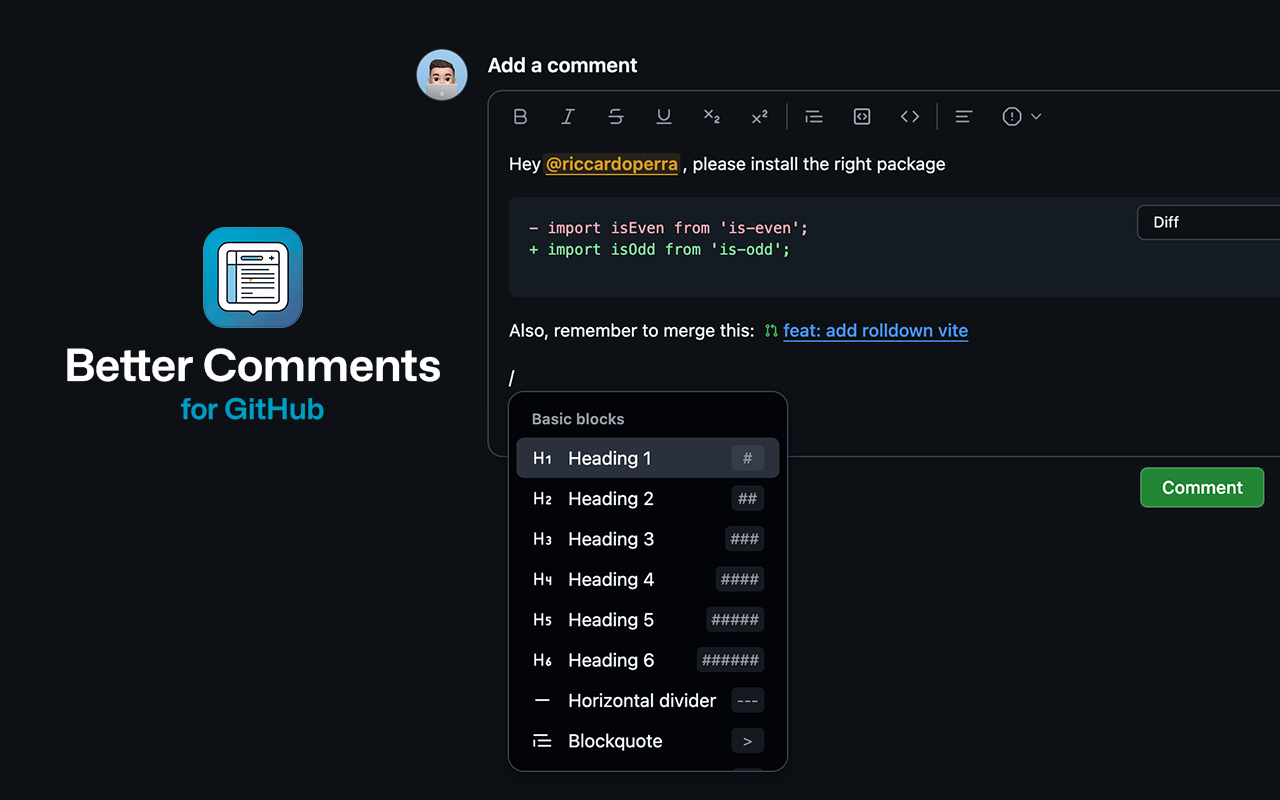Open the 'feat: add rolldown vite' link
The width and height of the screenshot is (1280, 800).
[x=875, y=331]
